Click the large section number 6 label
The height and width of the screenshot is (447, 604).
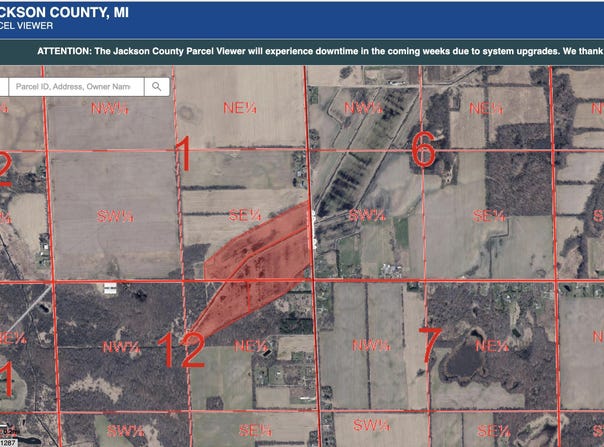click(x=423, y=150)
